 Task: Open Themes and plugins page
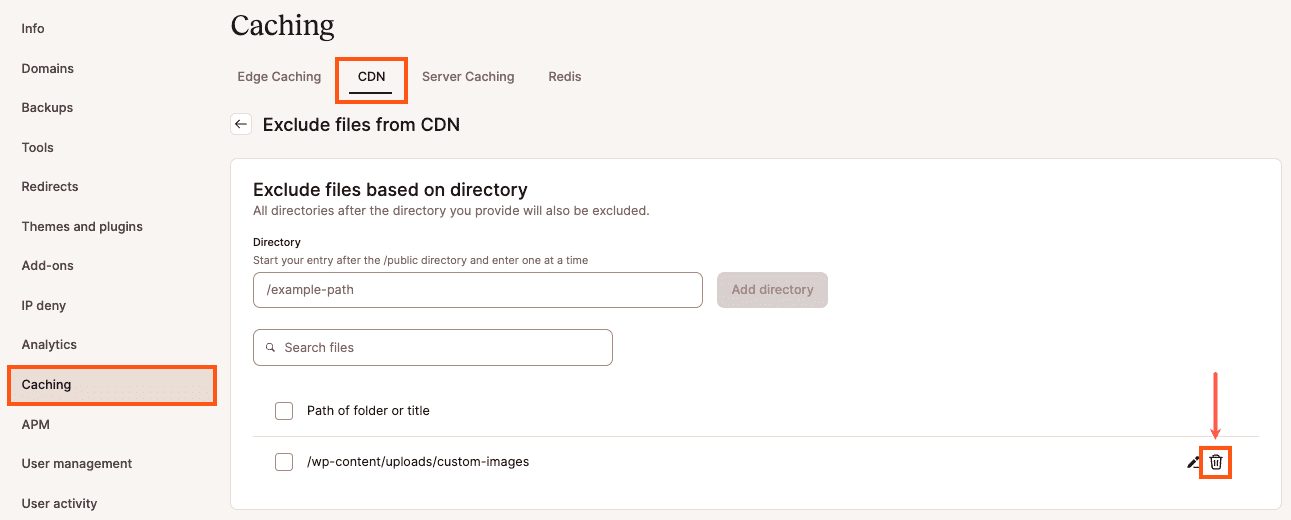(82, 226)
